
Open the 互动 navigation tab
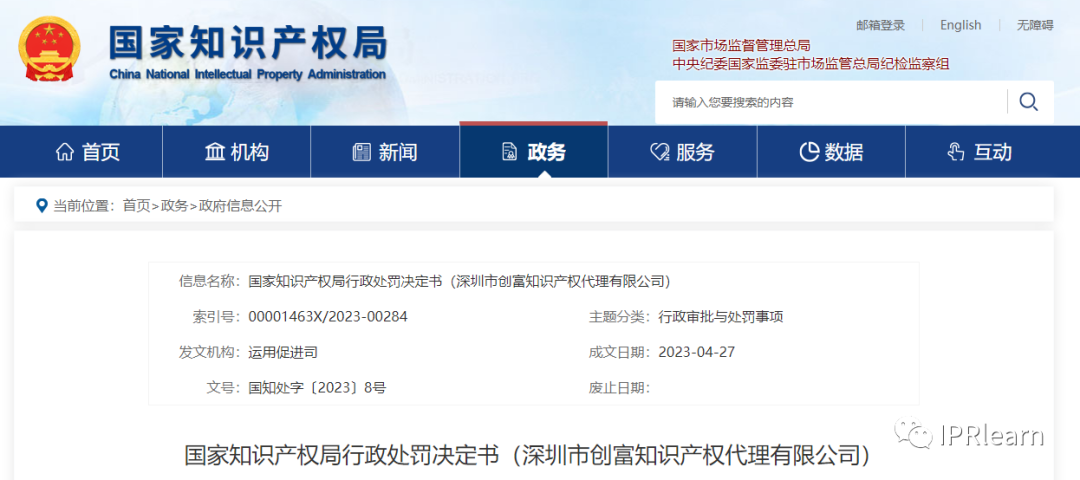[x=993, y=152]
